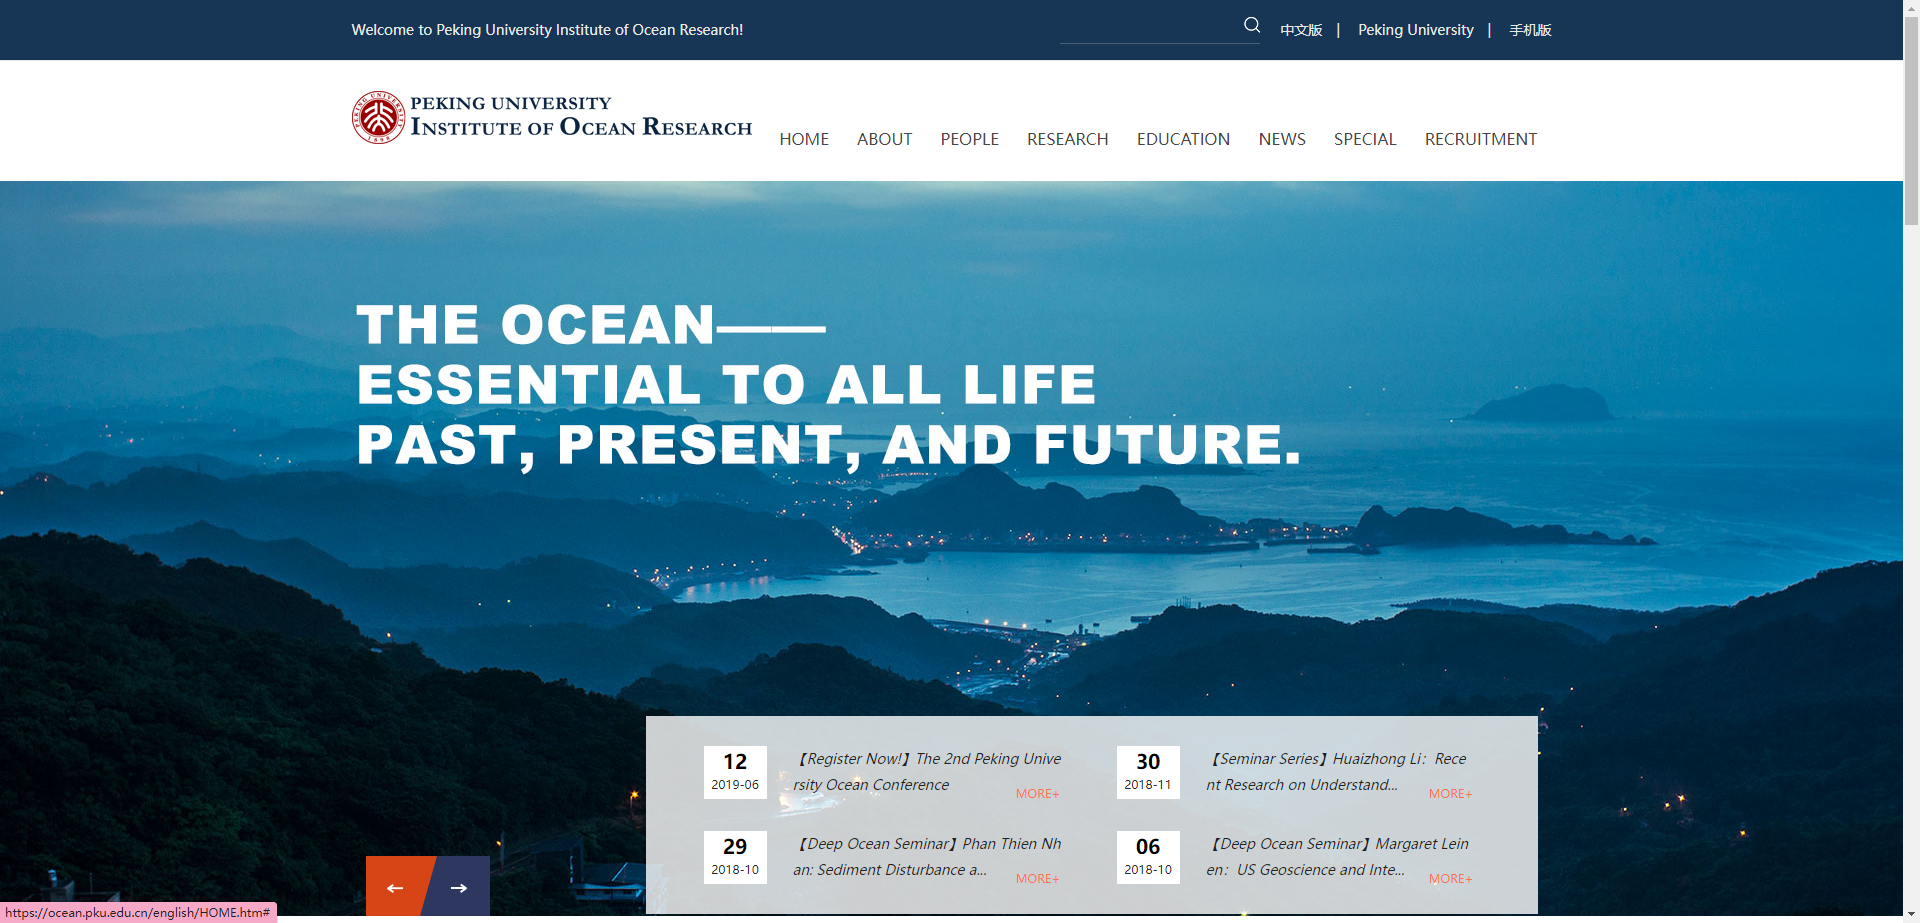
Task: Open the RECRUITMENT menu item
Action: pyautogui.click(x=1481, y=139)
